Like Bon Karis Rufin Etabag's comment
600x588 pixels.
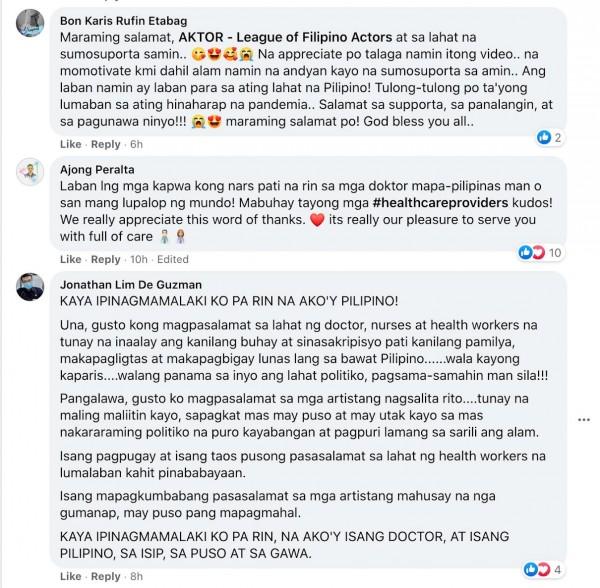coord(71,144)
